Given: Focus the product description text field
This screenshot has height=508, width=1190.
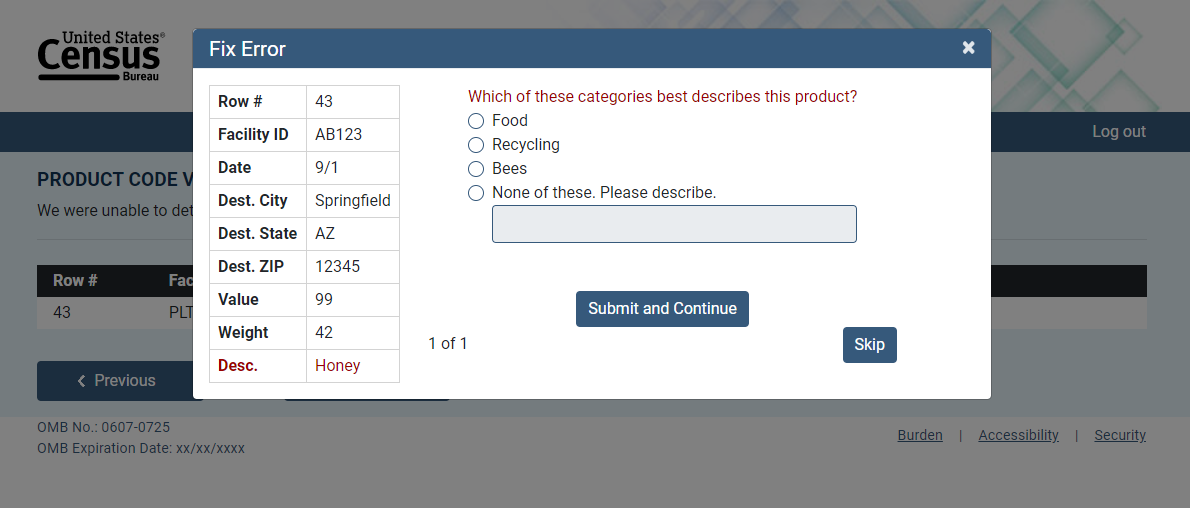Looking at the screenshot, I should pyautogui.click(x=674, y=224).
